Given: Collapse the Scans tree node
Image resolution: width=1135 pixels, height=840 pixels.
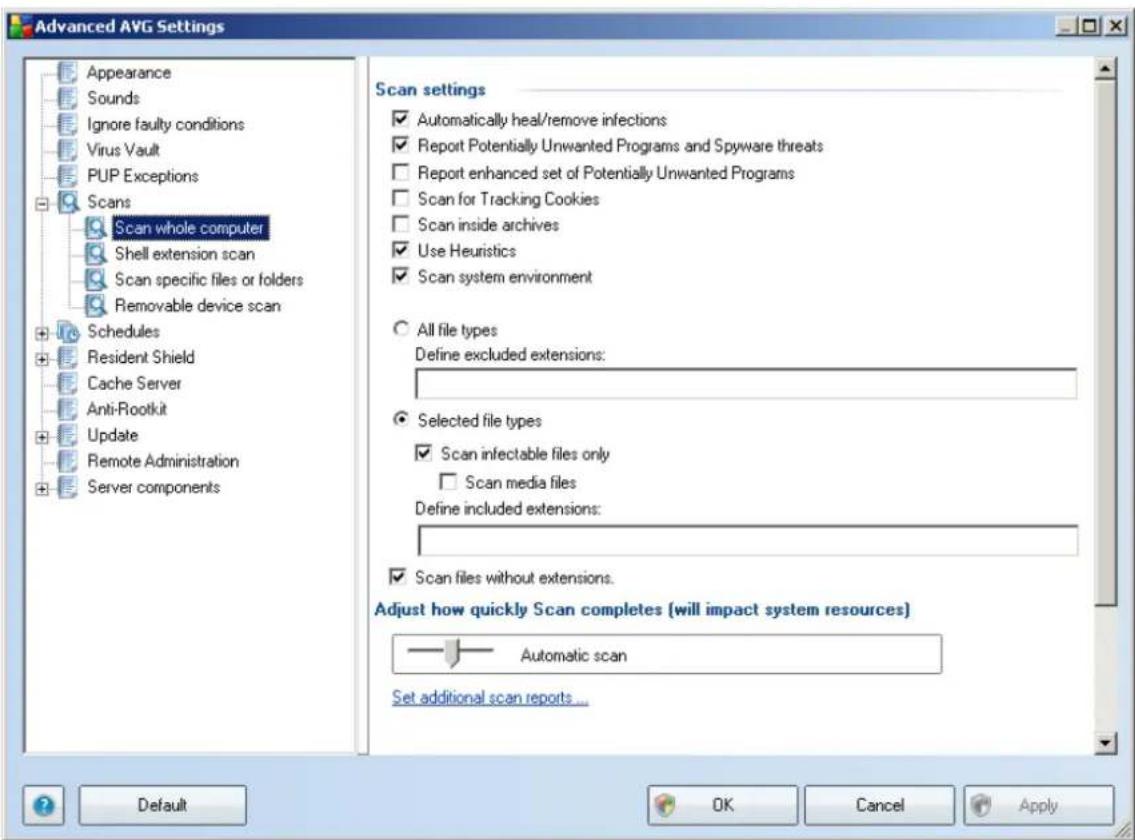Looking at the screenshot, I should [42, 204].
